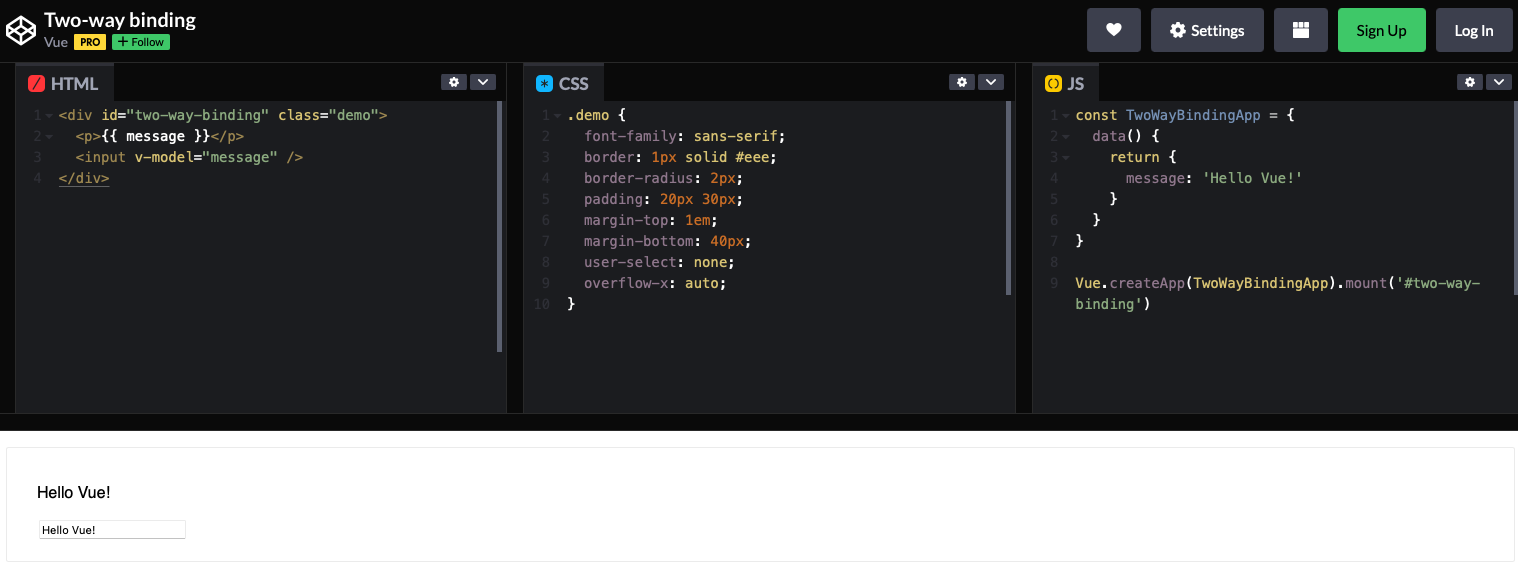Select the CSS editor tab
The width and height of the screenshot is (1518, 568).
coord(563,83)
